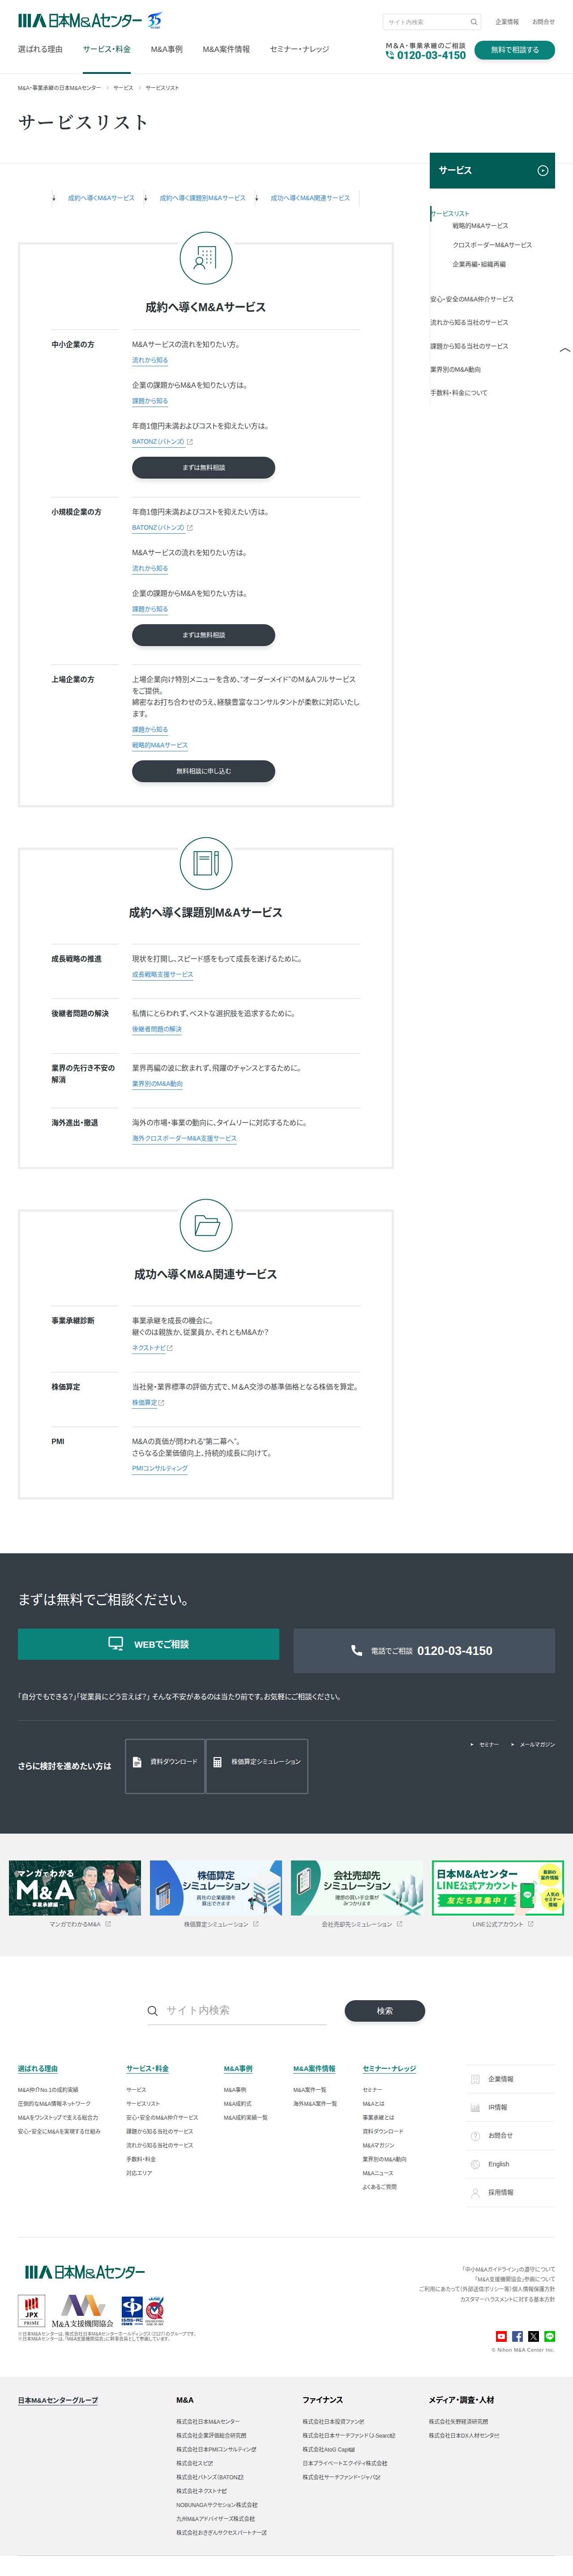Screen dimensions: 573x2576
Task: Open the セミナー link in dark section
Action: (488, 1744)
